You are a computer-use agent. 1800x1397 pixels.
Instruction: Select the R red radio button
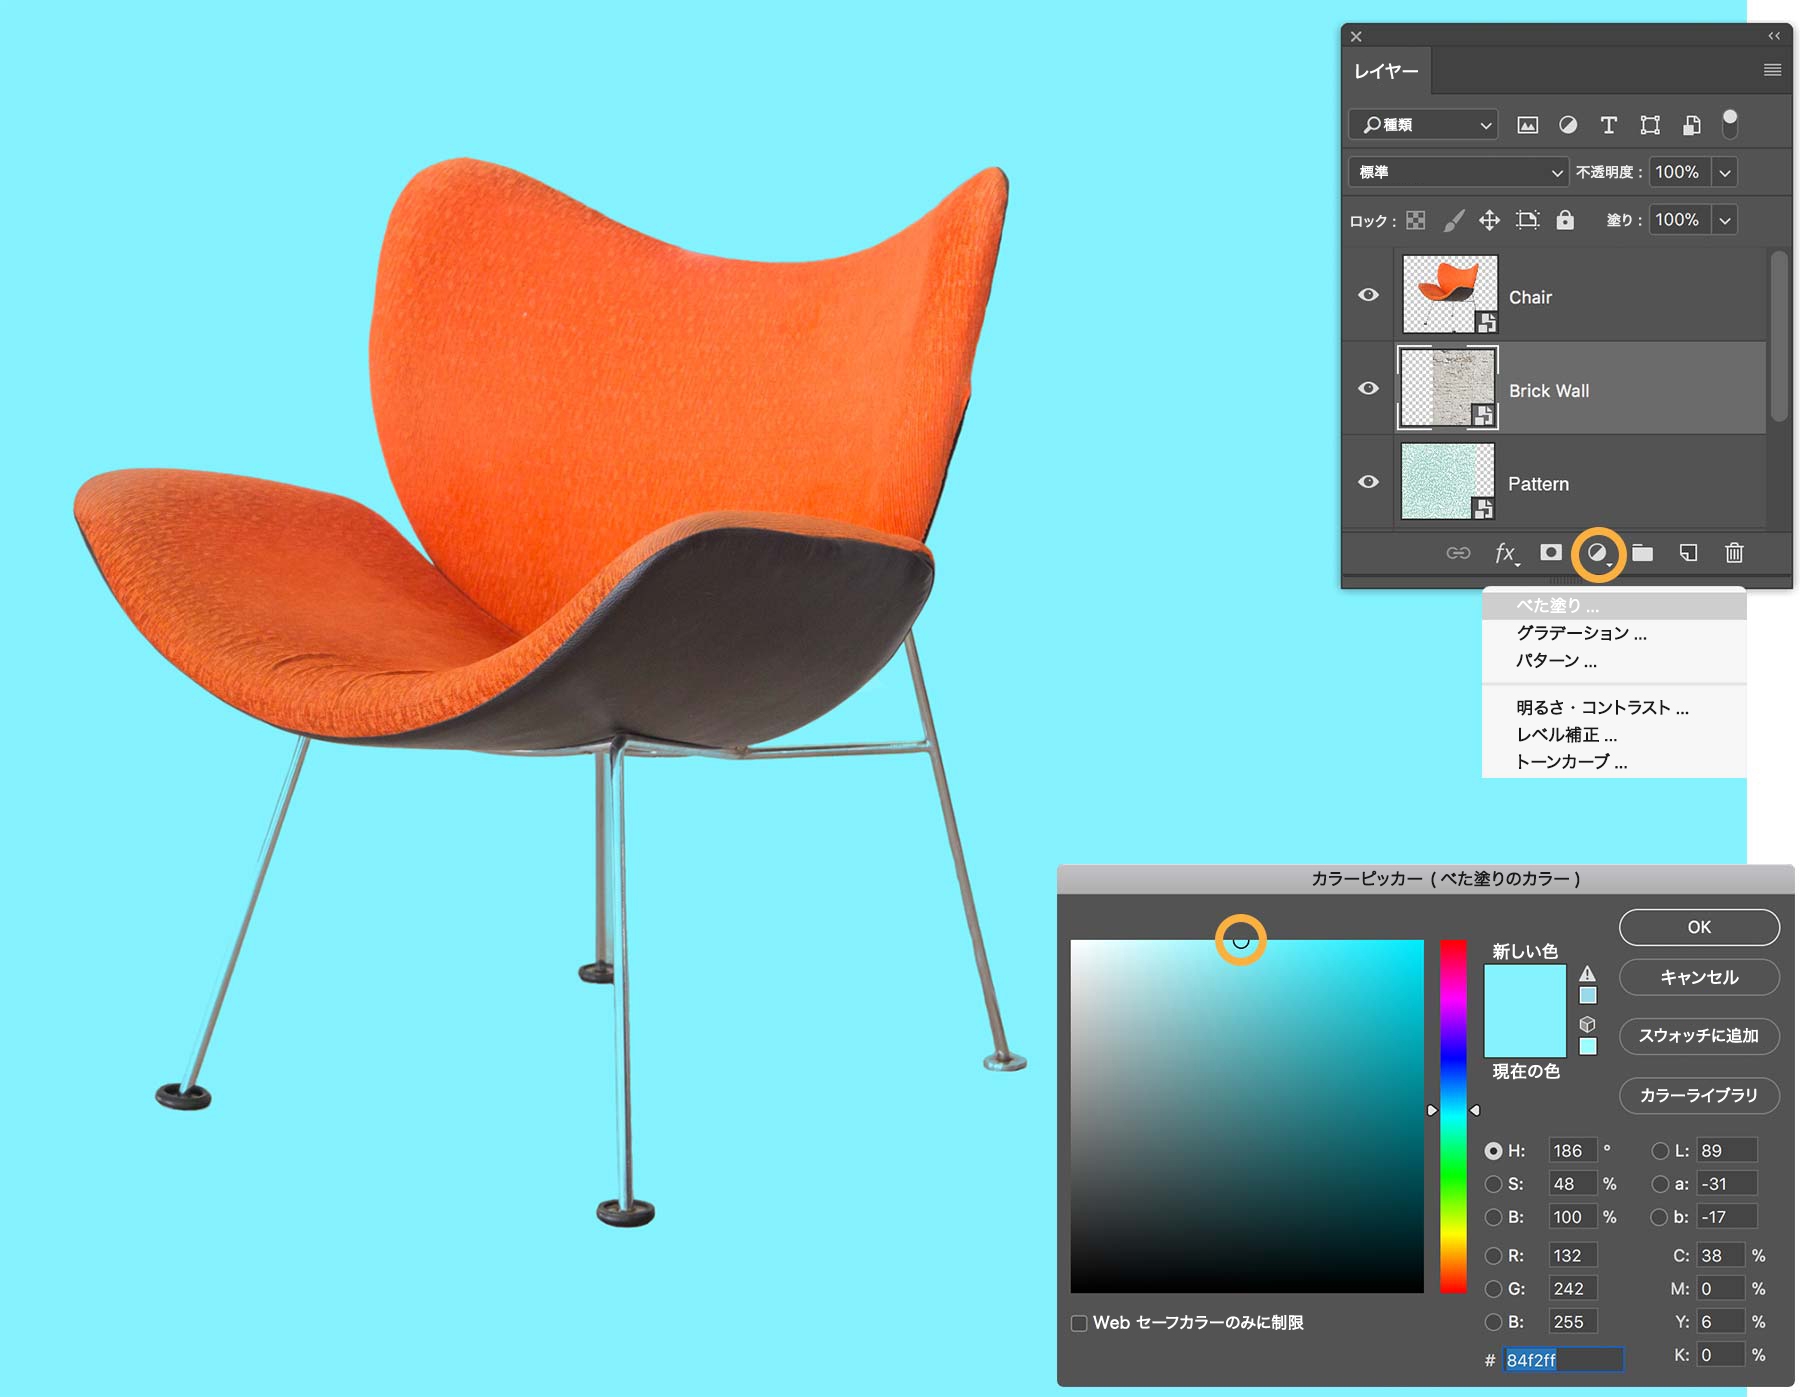pos(1494,1256)
